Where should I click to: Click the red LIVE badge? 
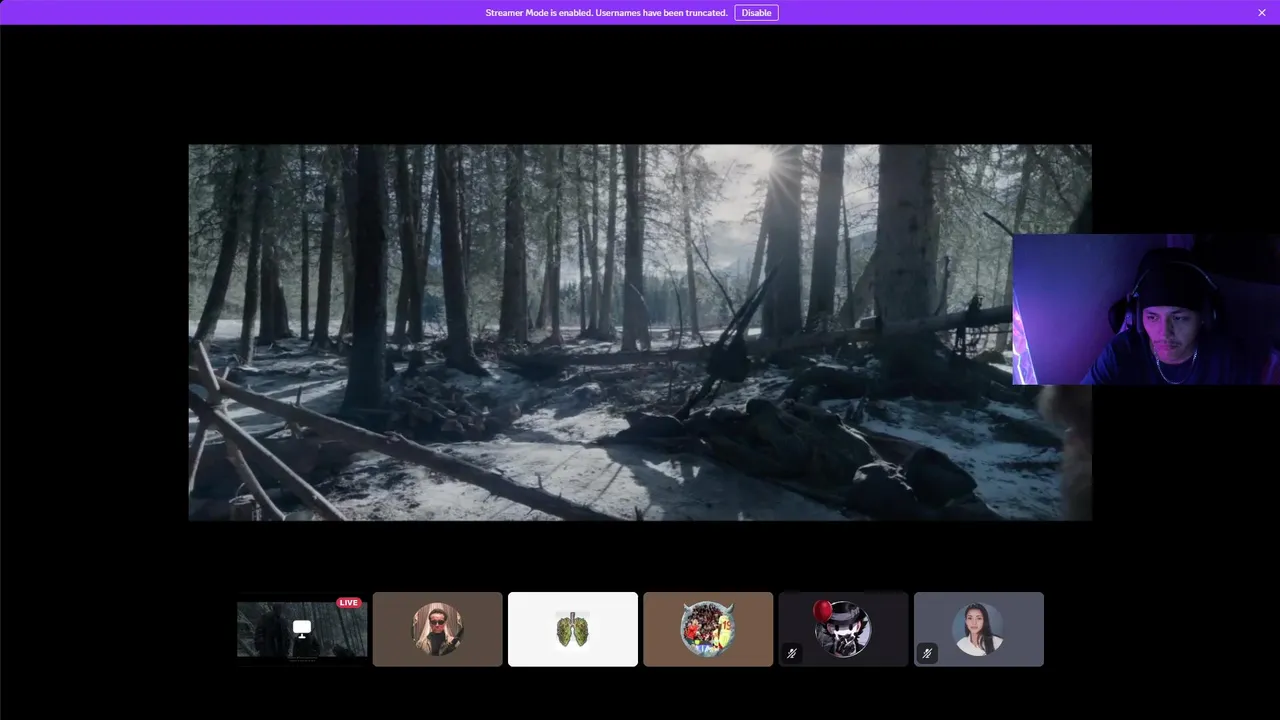pos(348,602)
